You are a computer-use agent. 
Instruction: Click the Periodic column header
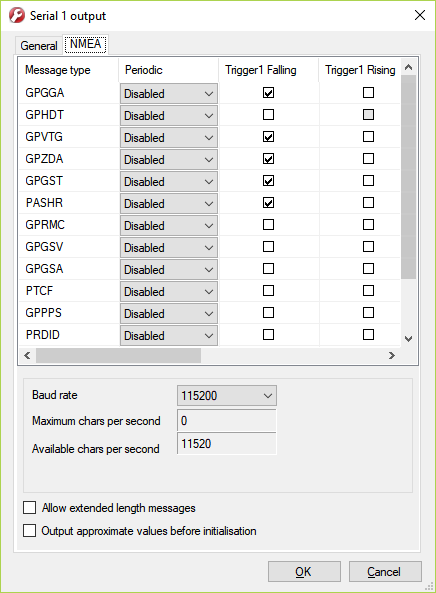coord(169,70)
